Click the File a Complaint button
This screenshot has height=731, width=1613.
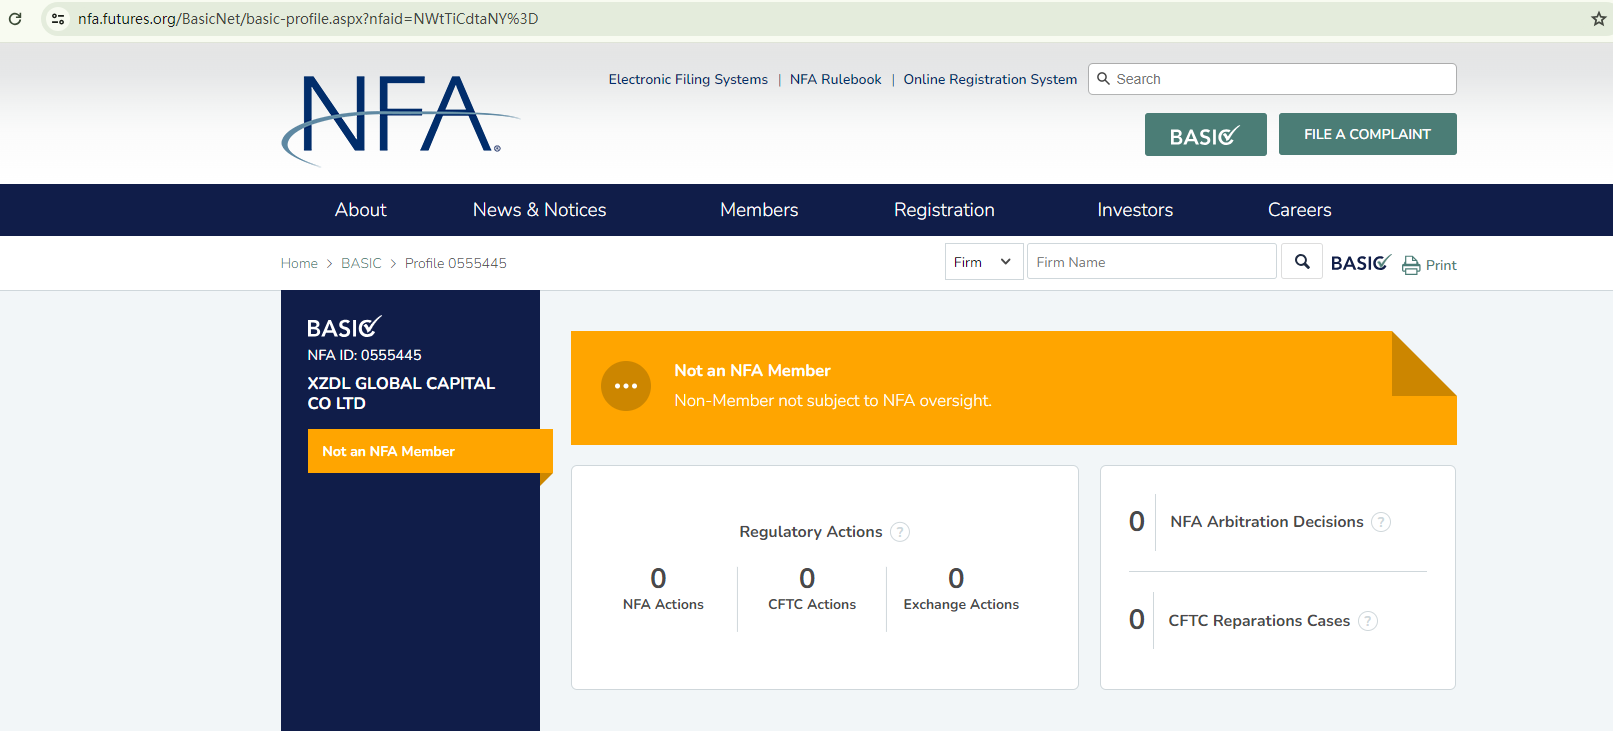coord(1367,134)
